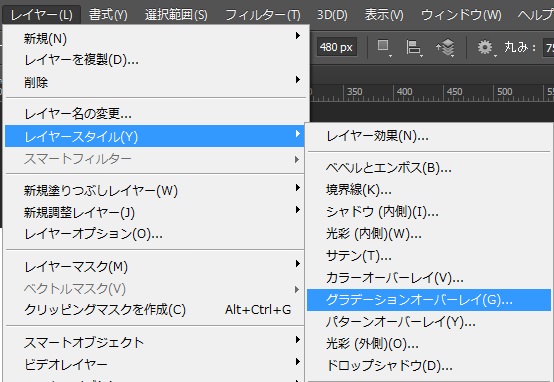554x382 pixels.
Task: Expand the ビデオレイヤー submenu
Action: 155,364
